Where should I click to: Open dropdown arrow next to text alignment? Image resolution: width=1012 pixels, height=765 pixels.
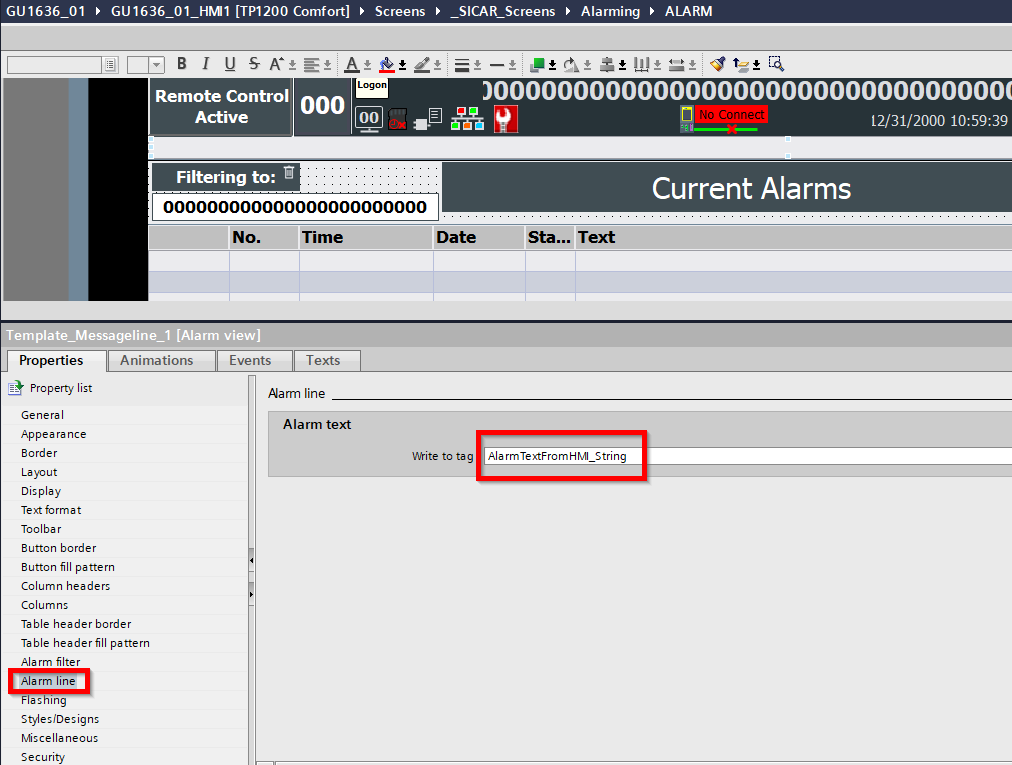(327, 65)
